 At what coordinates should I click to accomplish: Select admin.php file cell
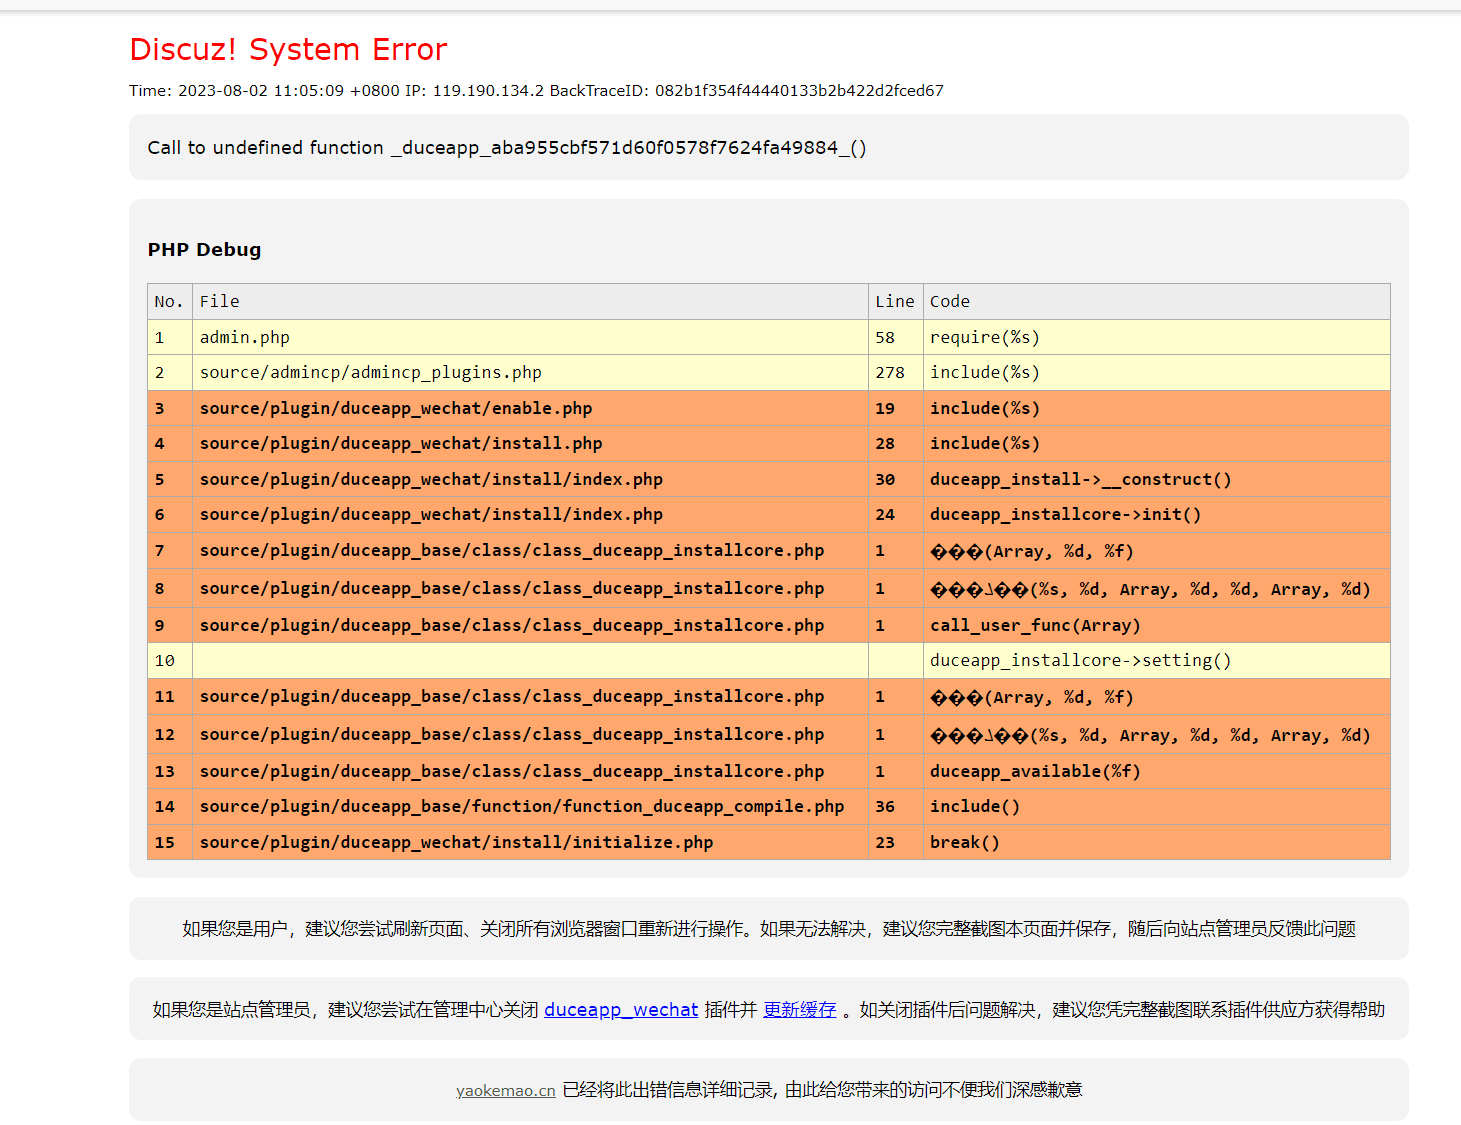[x=530, y=337]
